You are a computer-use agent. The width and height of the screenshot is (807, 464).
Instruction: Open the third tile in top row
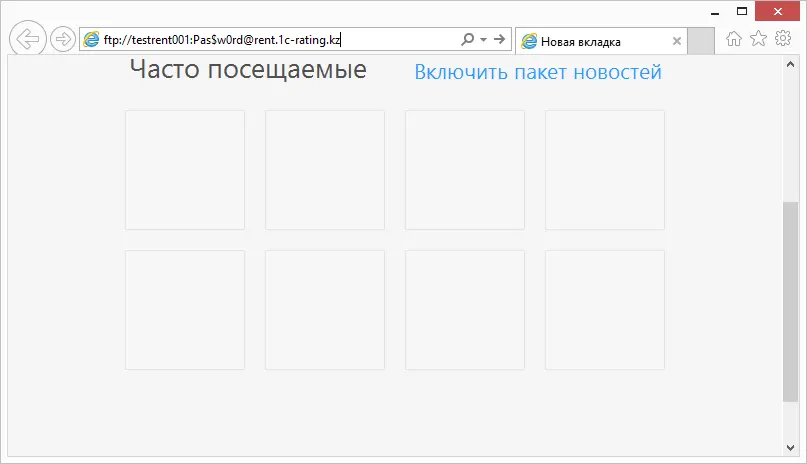465,170
